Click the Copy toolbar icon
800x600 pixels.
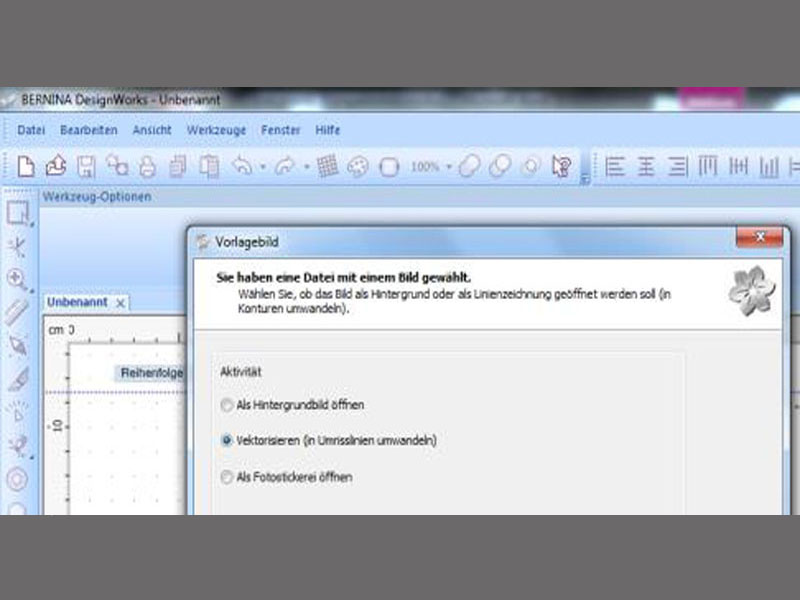pos(178,167)
